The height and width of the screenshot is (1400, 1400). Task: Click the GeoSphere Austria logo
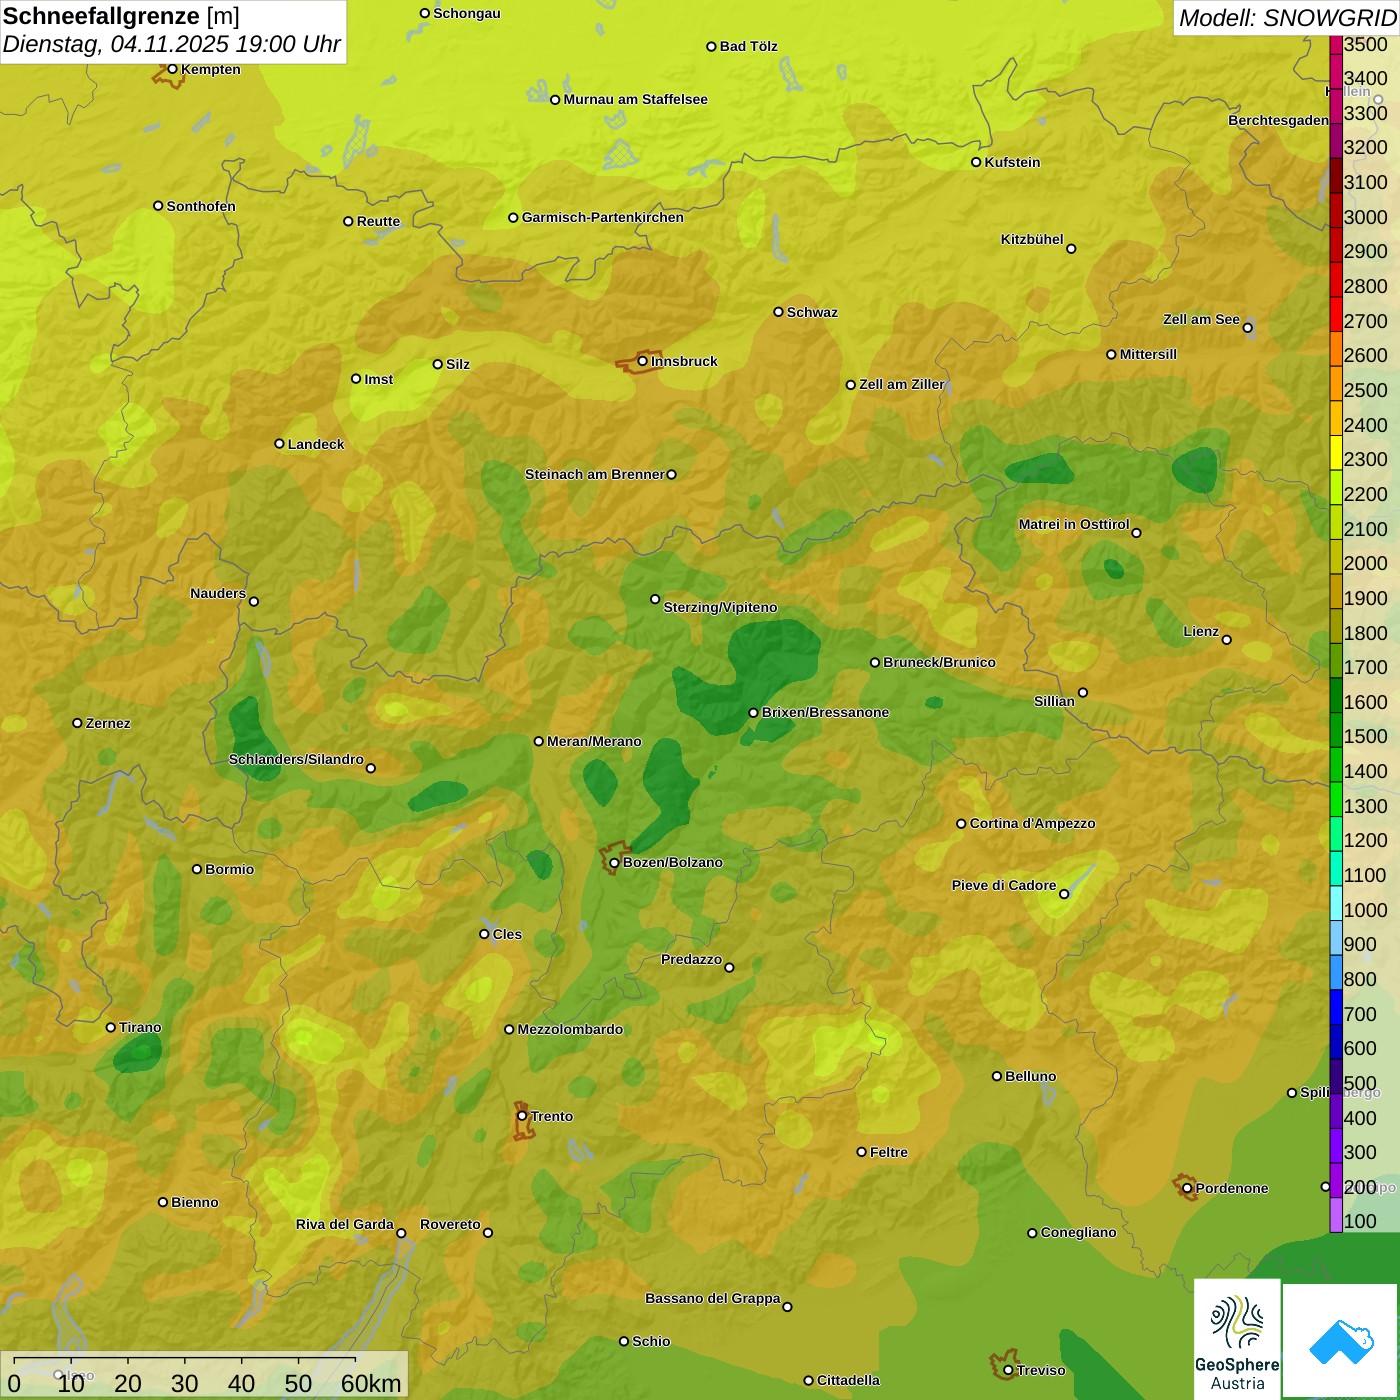click(1237, 1339)
